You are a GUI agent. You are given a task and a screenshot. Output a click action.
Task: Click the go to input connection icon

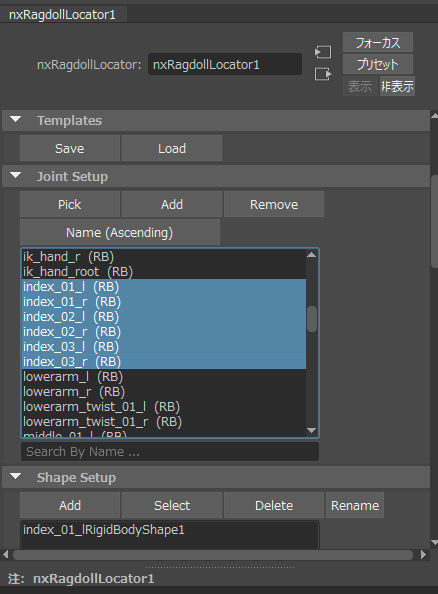click(x=323, y=52)
